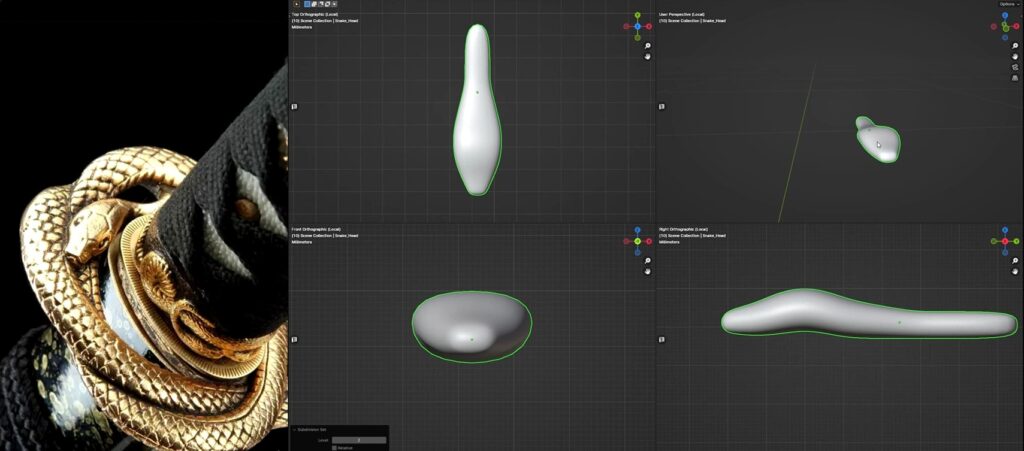
Task: Click negative X axis on User Perspective gizmo
Action: pos(993,27)
